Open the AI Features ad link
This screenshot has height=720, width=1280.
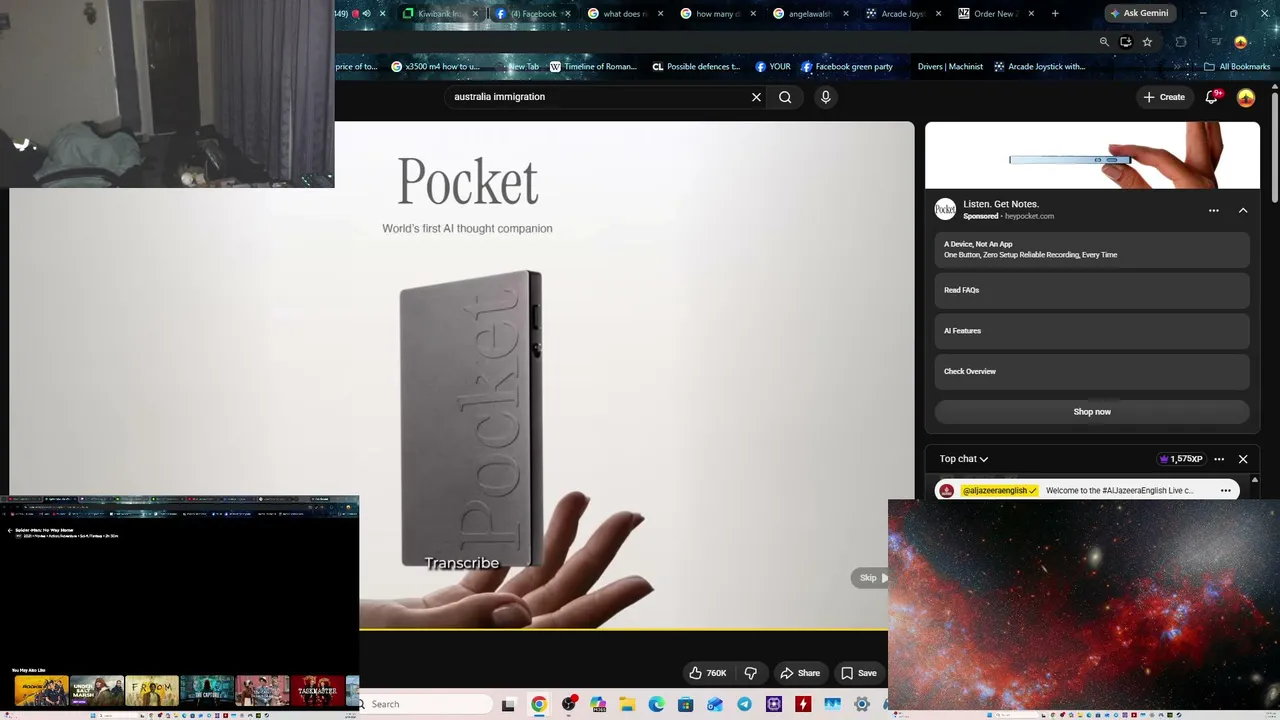click(1092, 331)
